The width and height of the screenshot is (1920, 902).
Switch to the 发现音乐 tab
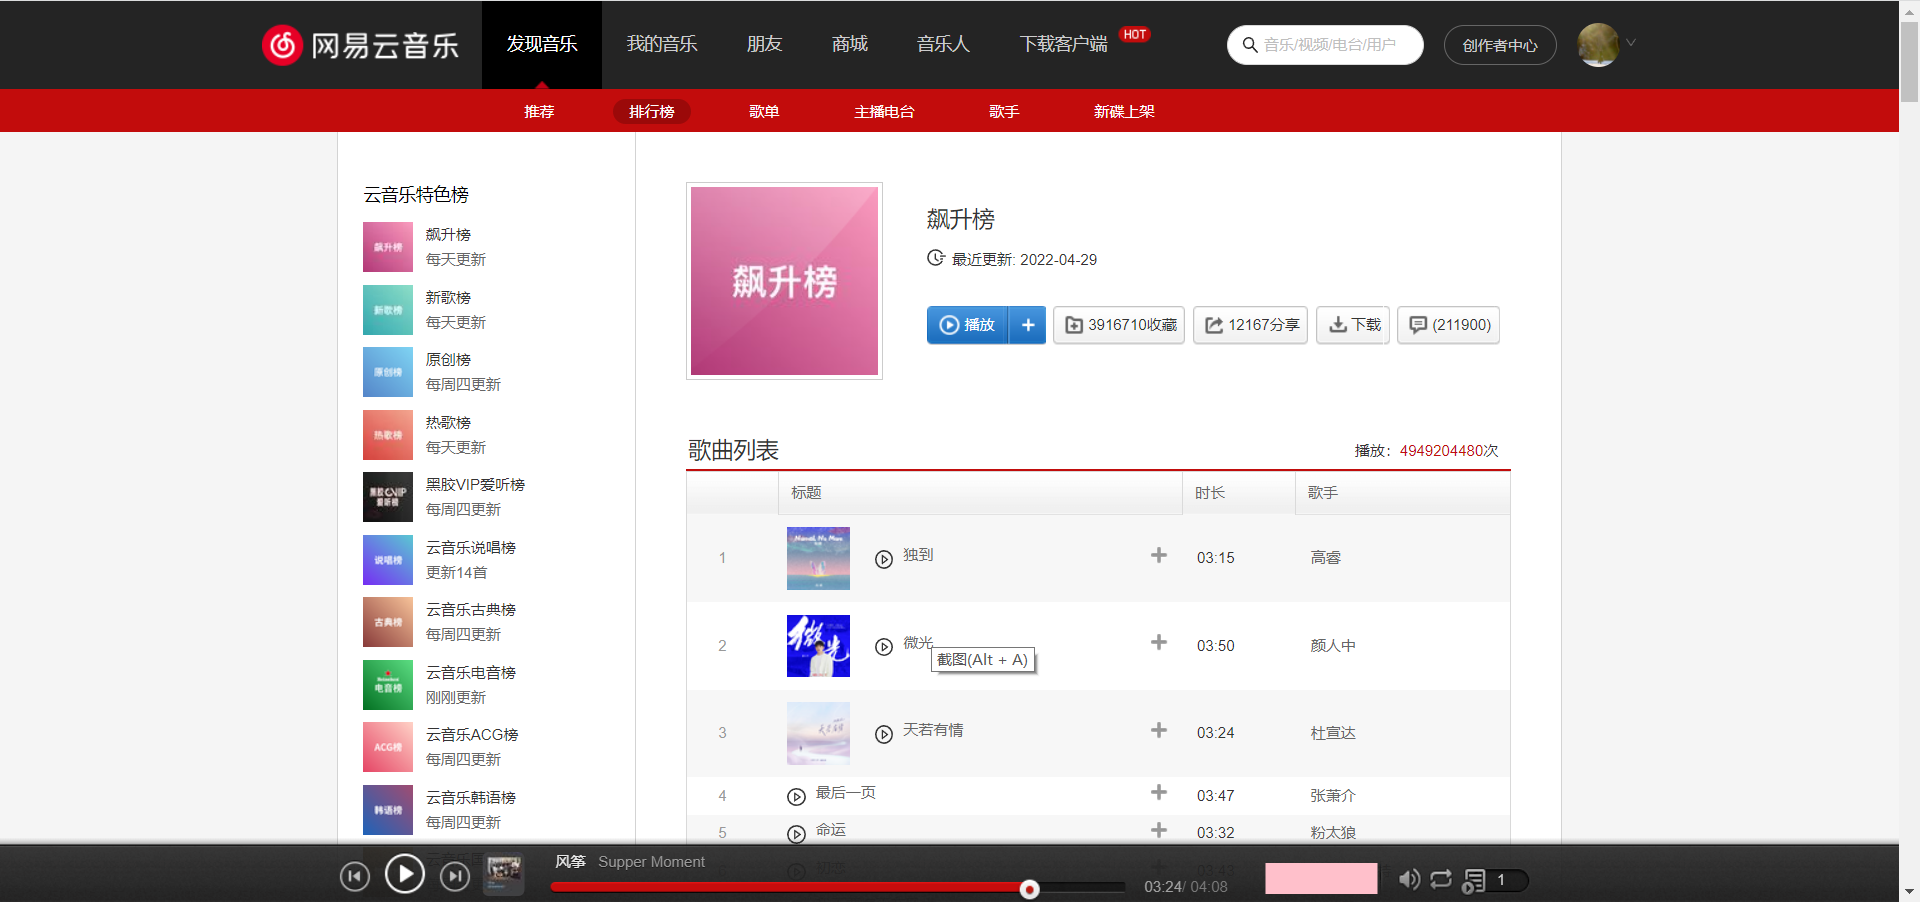click(542, 45)
